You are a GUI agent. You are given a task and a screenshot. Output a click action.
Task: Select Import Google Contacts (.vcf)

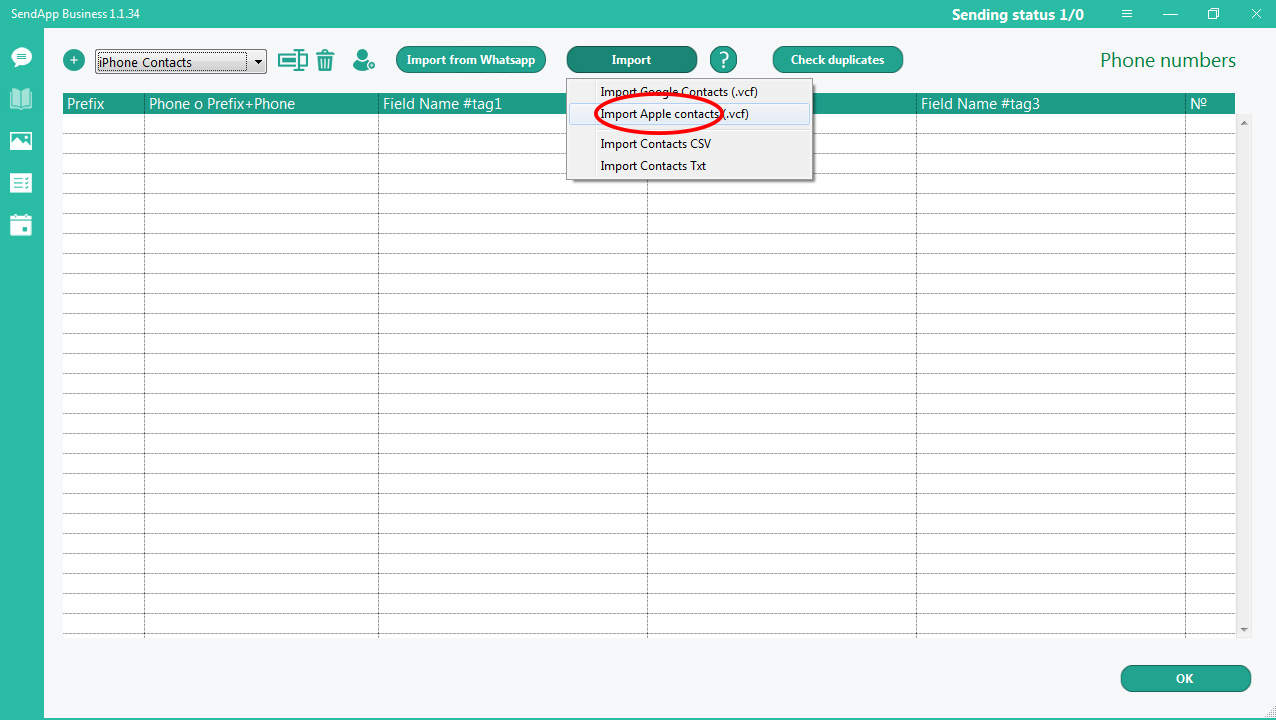pyautogui.click(x=689, y=92)
